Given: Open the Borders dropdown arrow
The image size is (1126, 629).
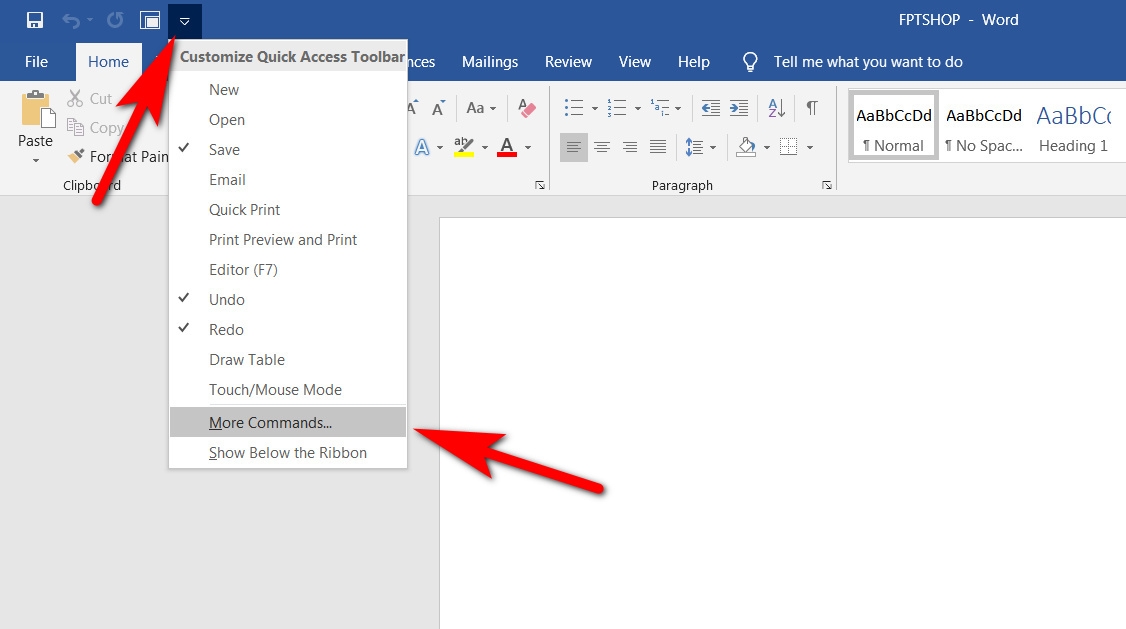Looking at the screenshot, I should click(808, 147).
